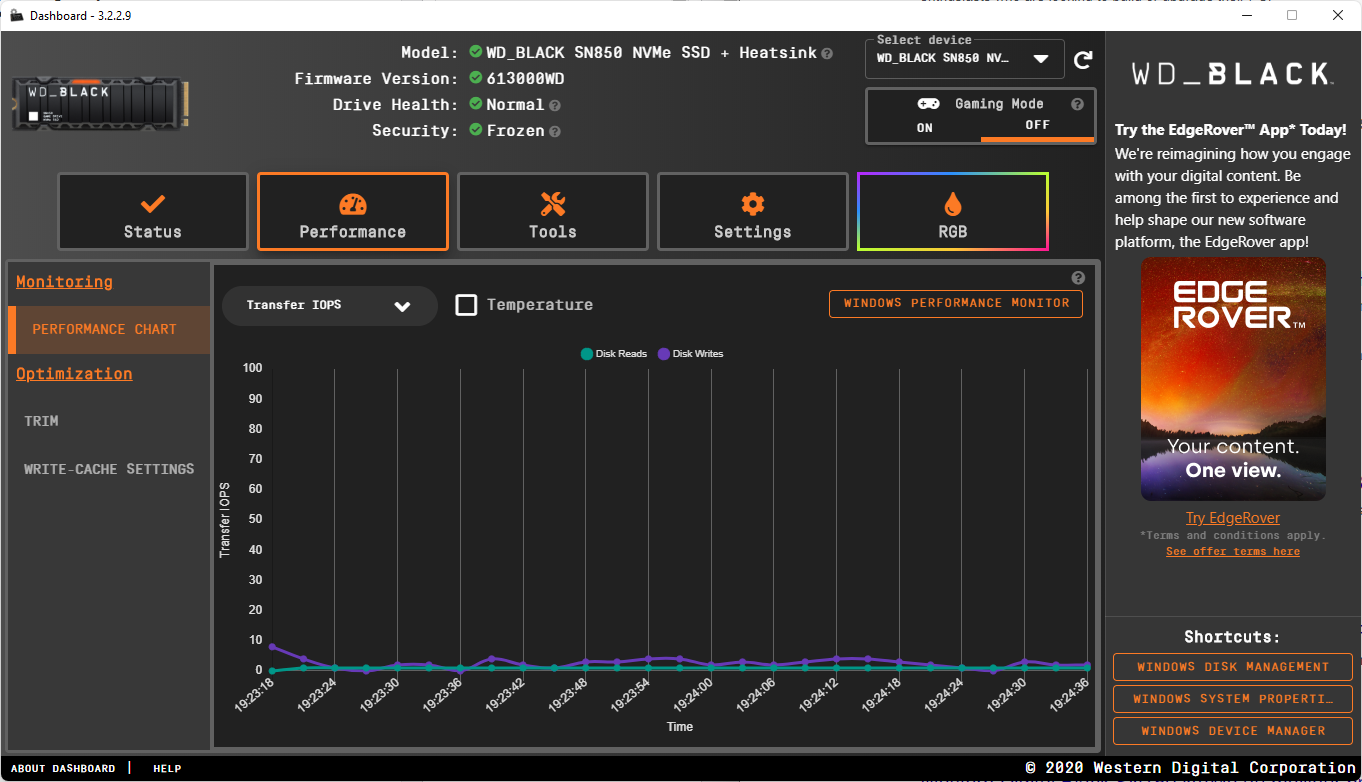Screen dimensions: 1362x782
Task: Click the help icon beside Drive Health
Action: click(555, 105)
